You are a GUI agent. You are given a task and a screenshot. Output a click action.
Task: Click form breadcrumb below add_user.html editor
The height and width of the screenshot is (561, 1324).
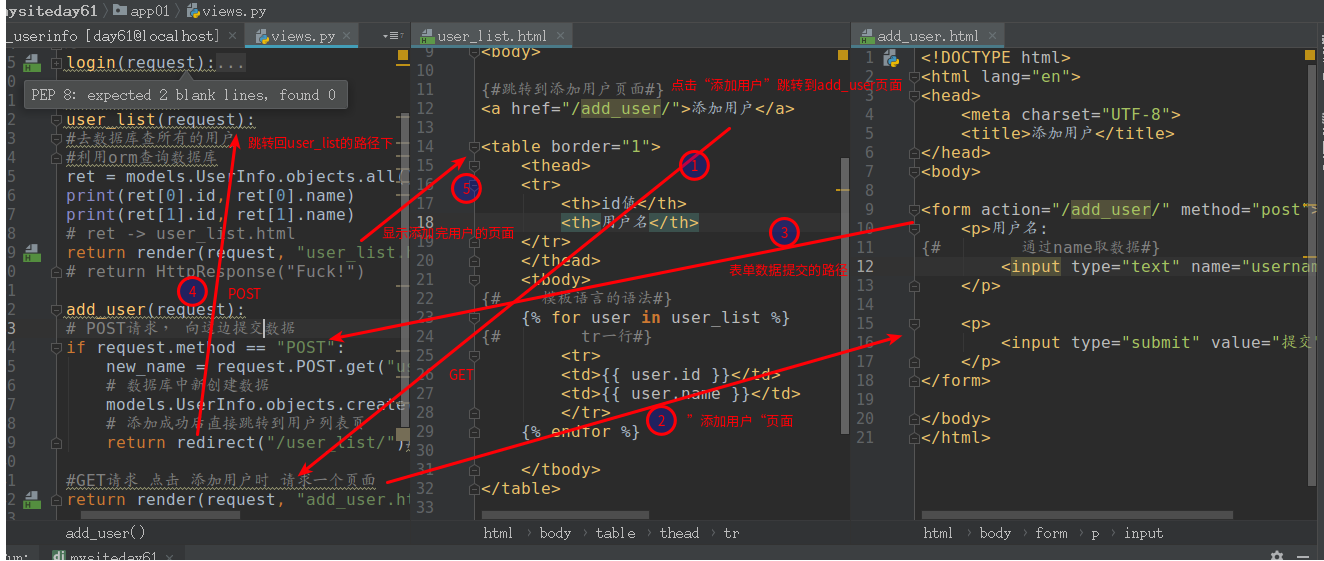pyautogui.click(x=1051, y=533)
